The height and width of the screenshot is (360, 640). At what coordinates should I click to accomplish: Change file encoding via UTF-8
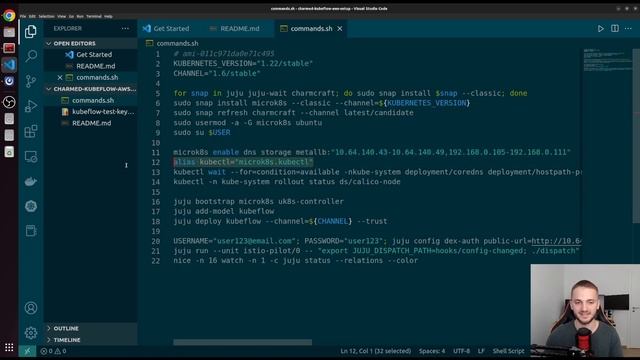pyautogui.click(x=461, y=351)
